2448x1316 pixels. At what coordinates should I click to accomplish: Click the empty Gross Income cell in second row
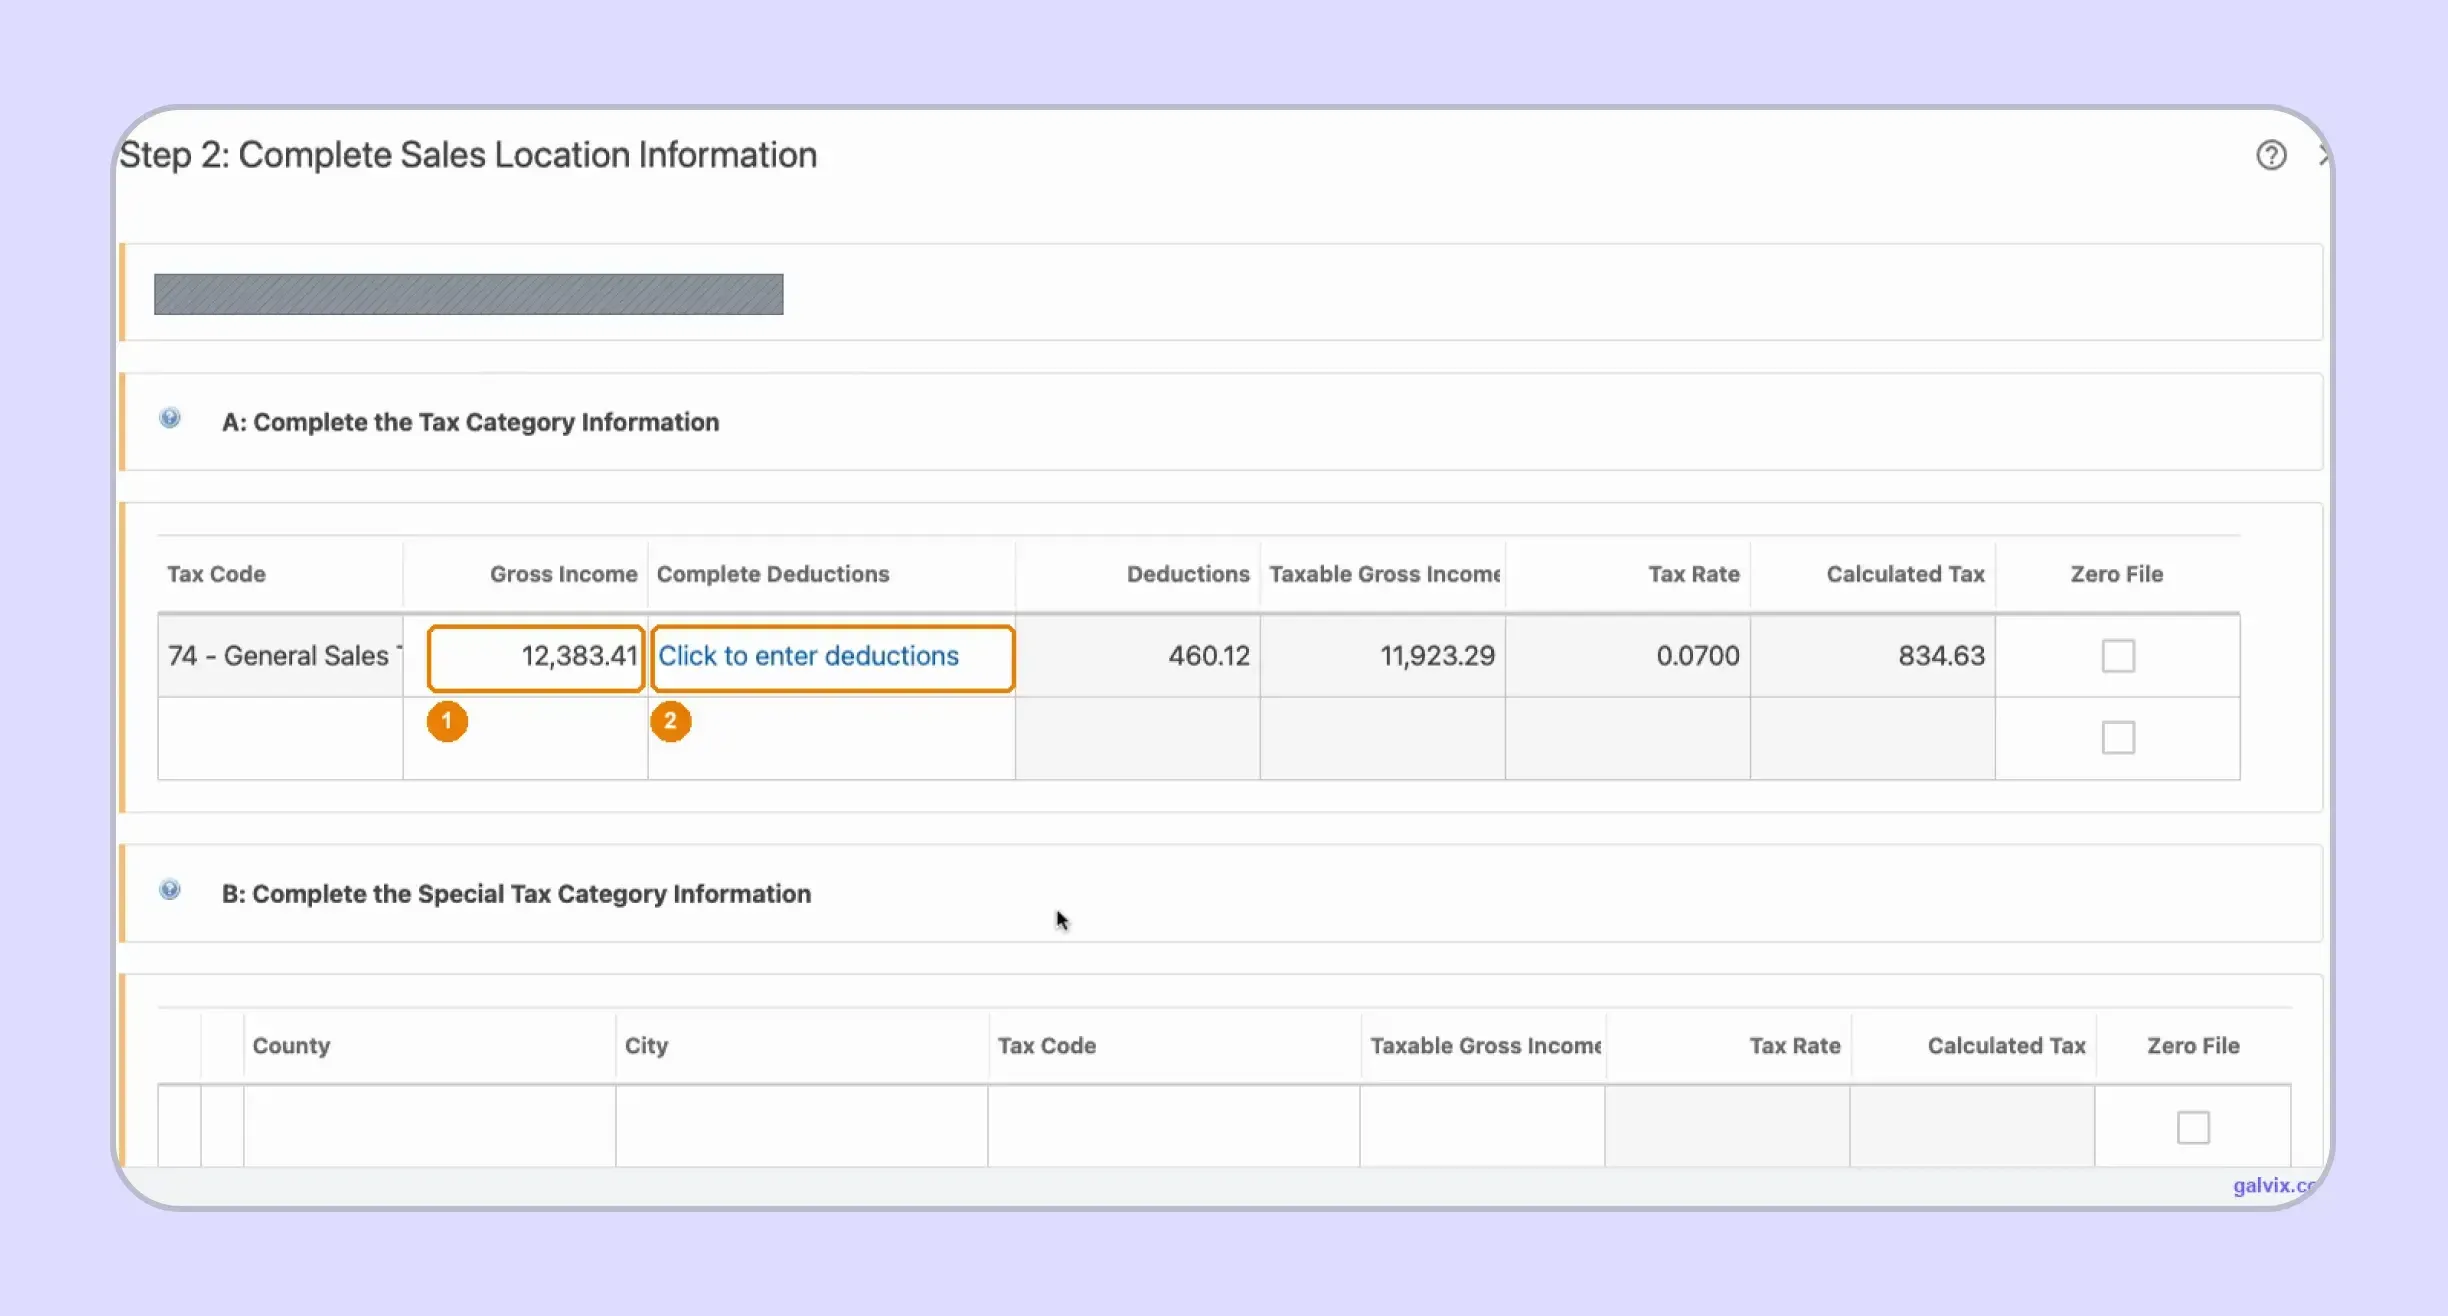click(x=526, y=738)
